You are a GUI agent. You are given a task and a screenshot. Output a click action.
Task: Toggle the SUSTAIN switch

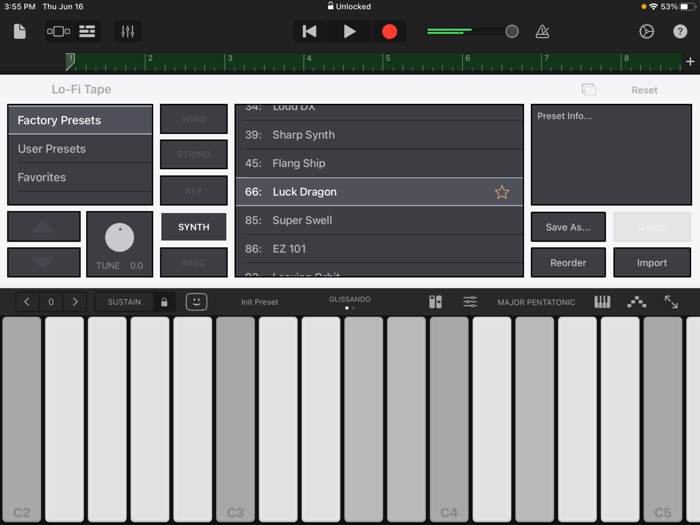click(124, 302)
